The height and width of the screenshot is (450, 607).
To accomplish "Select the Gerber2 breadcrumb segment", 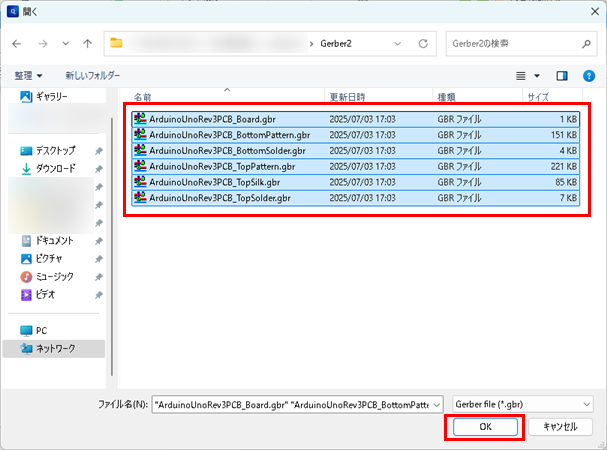I will pyautogui.click(x=336, y=44).
